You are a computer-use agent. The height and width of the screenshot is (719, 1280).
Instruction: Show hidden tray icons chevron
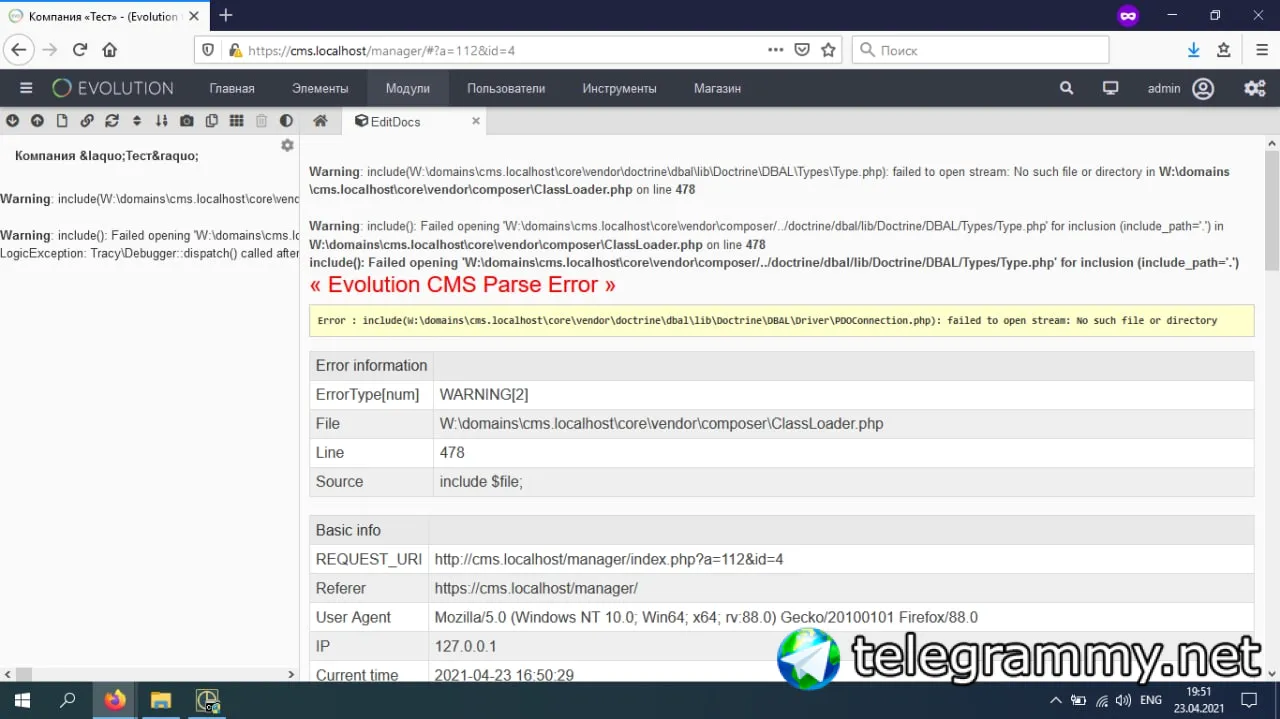click(1055, 700)
